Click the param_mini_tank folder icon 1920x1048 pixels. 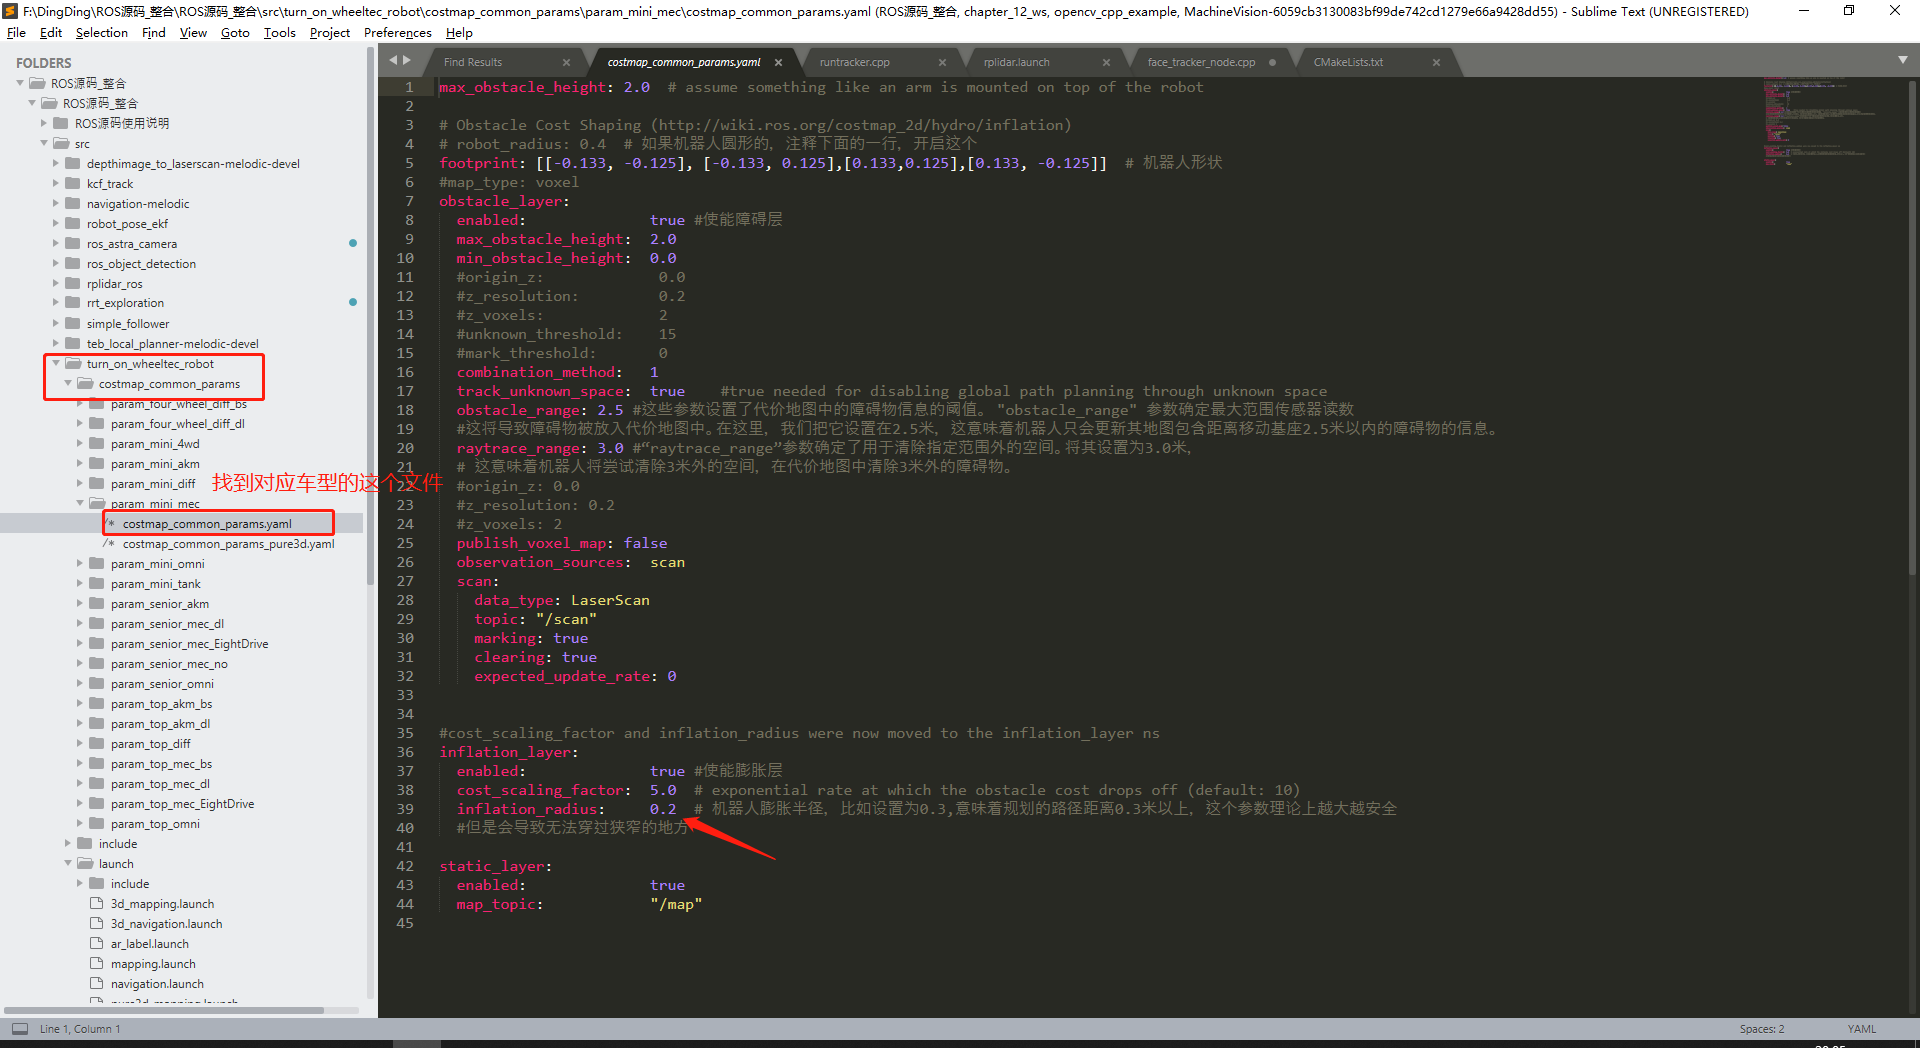coord(97,583)
